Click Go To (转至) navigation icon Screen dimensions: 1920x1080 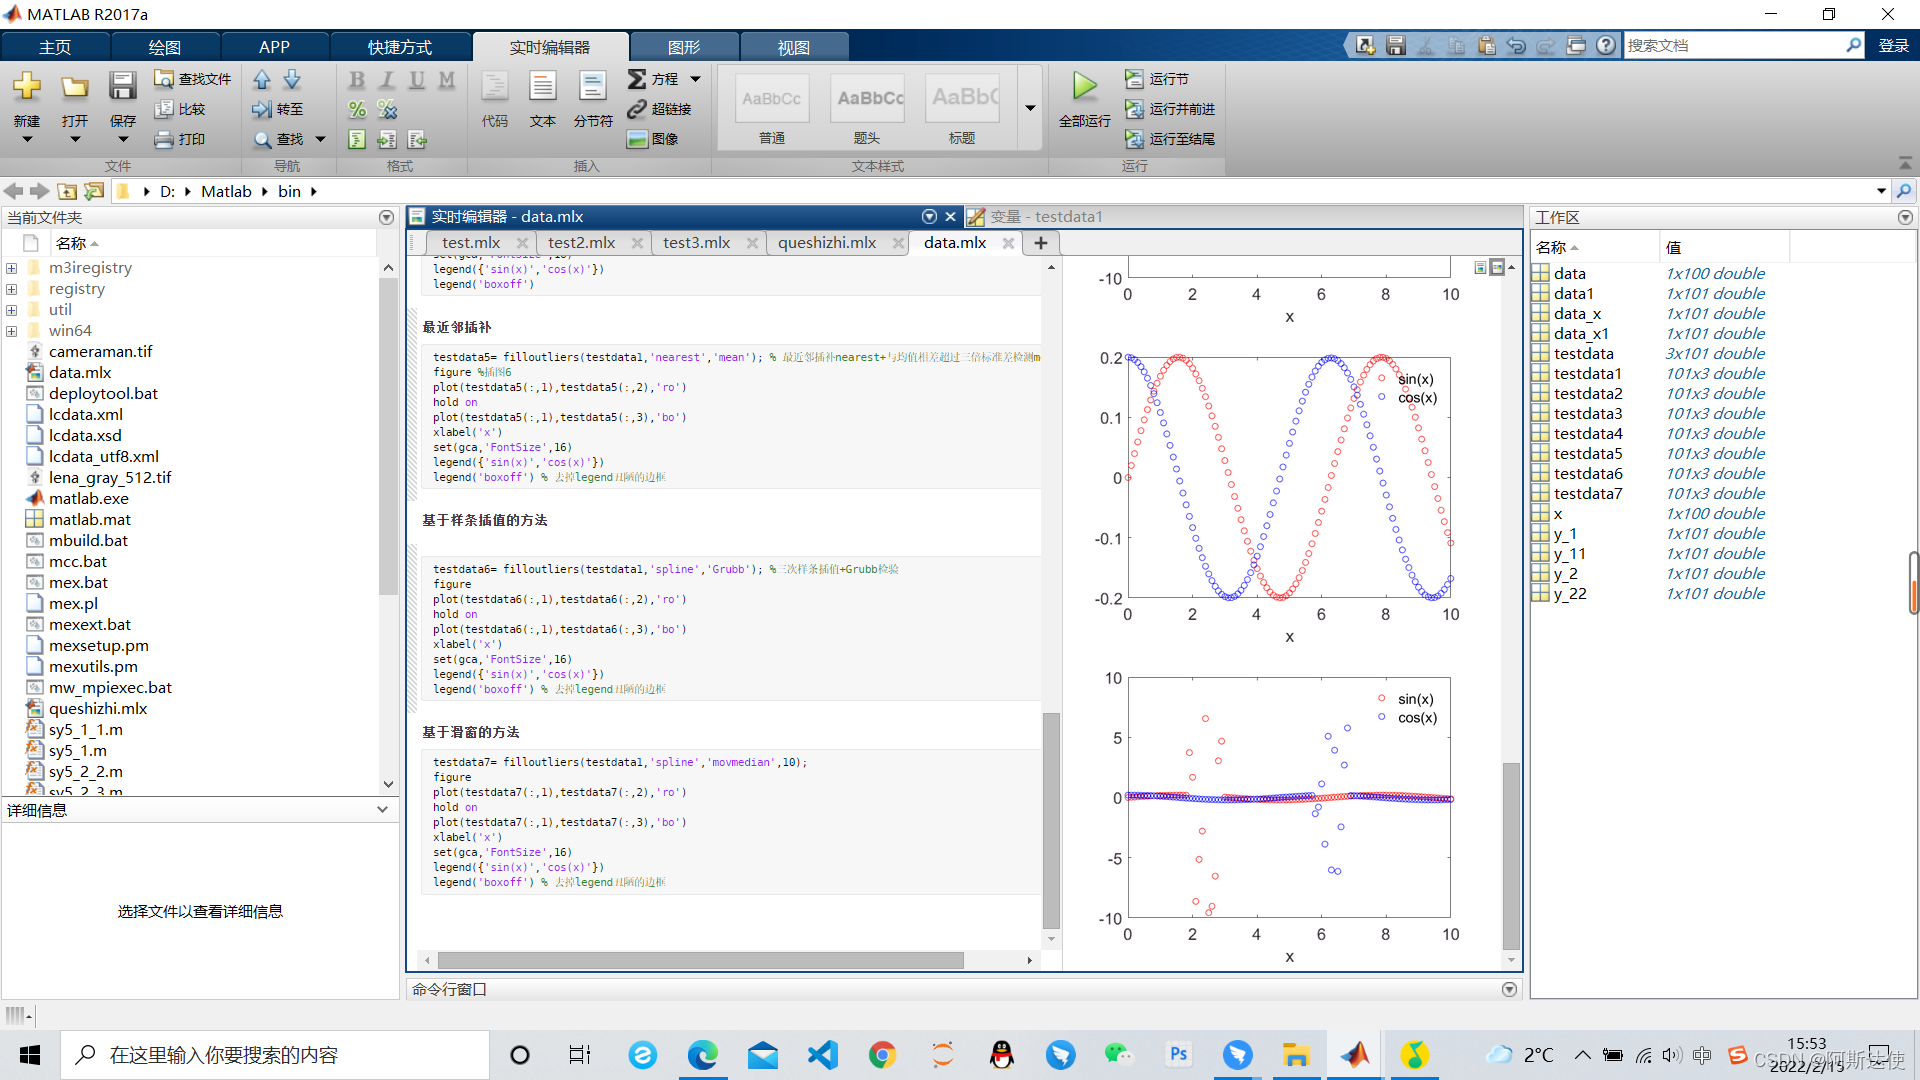pyautogui.click(x=278, y=109)
